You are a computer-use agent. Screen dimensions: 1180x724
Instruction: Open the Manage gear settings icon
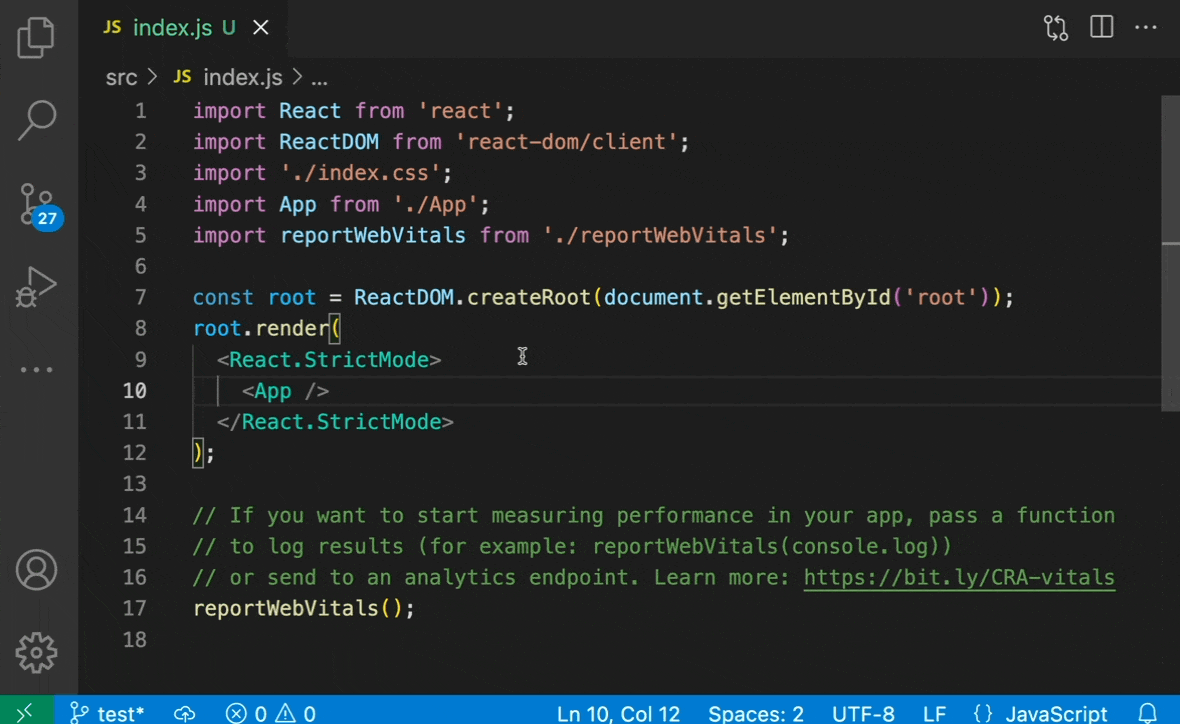click(37, 653)
